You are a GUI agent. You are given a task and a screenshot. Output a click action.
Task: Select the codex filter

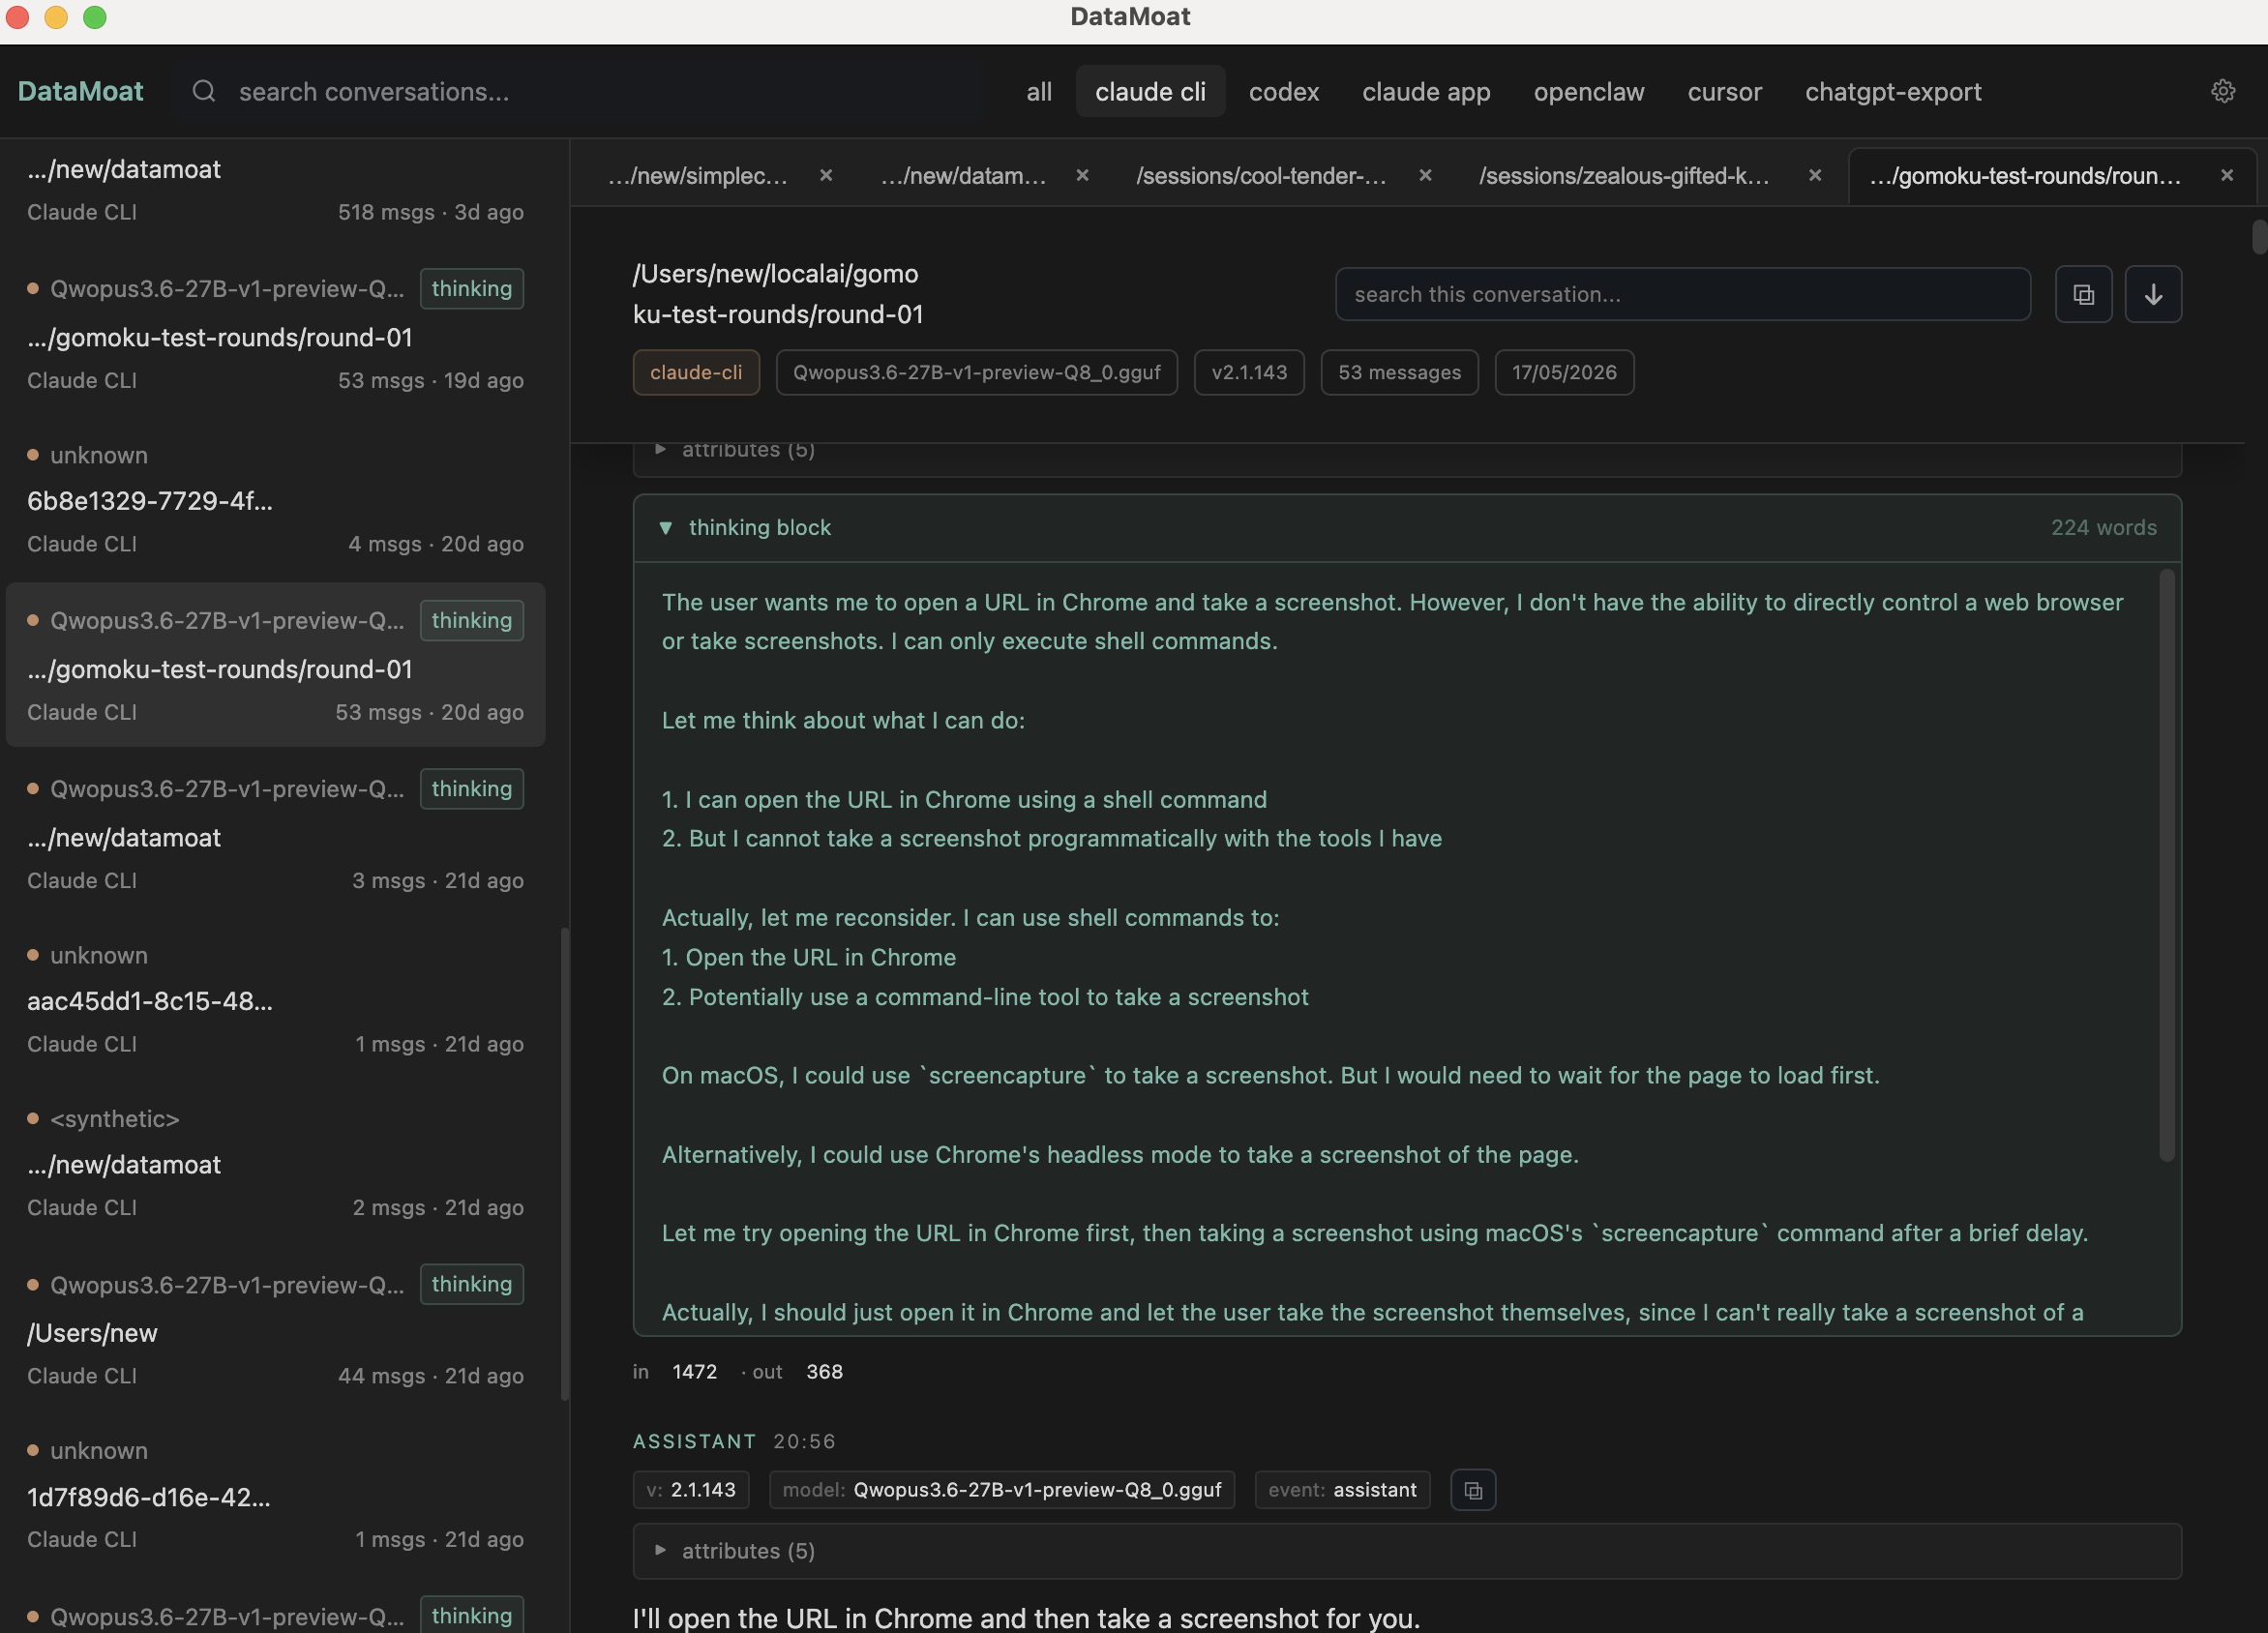(x=1284, y=91)
